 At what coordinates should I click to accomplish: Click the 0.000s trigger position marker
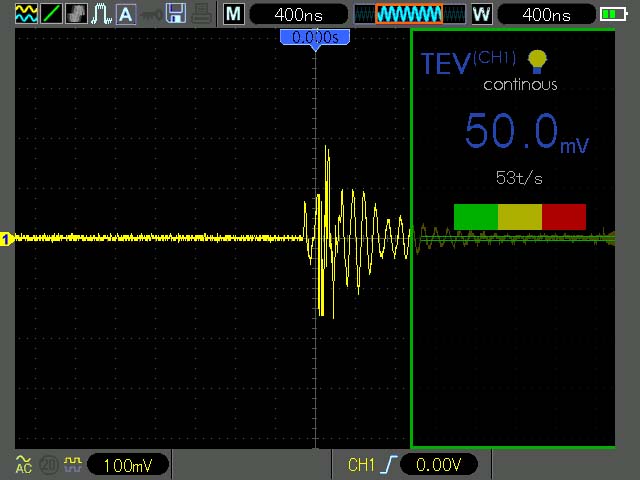(x=315, y=38)
